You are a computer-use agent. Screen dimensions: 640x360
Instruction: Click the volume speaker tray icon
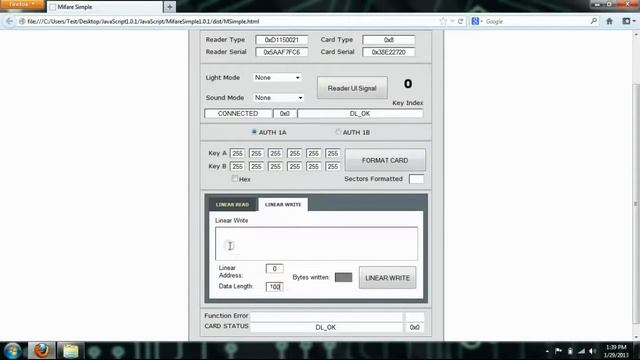click(x=592, y=351)
